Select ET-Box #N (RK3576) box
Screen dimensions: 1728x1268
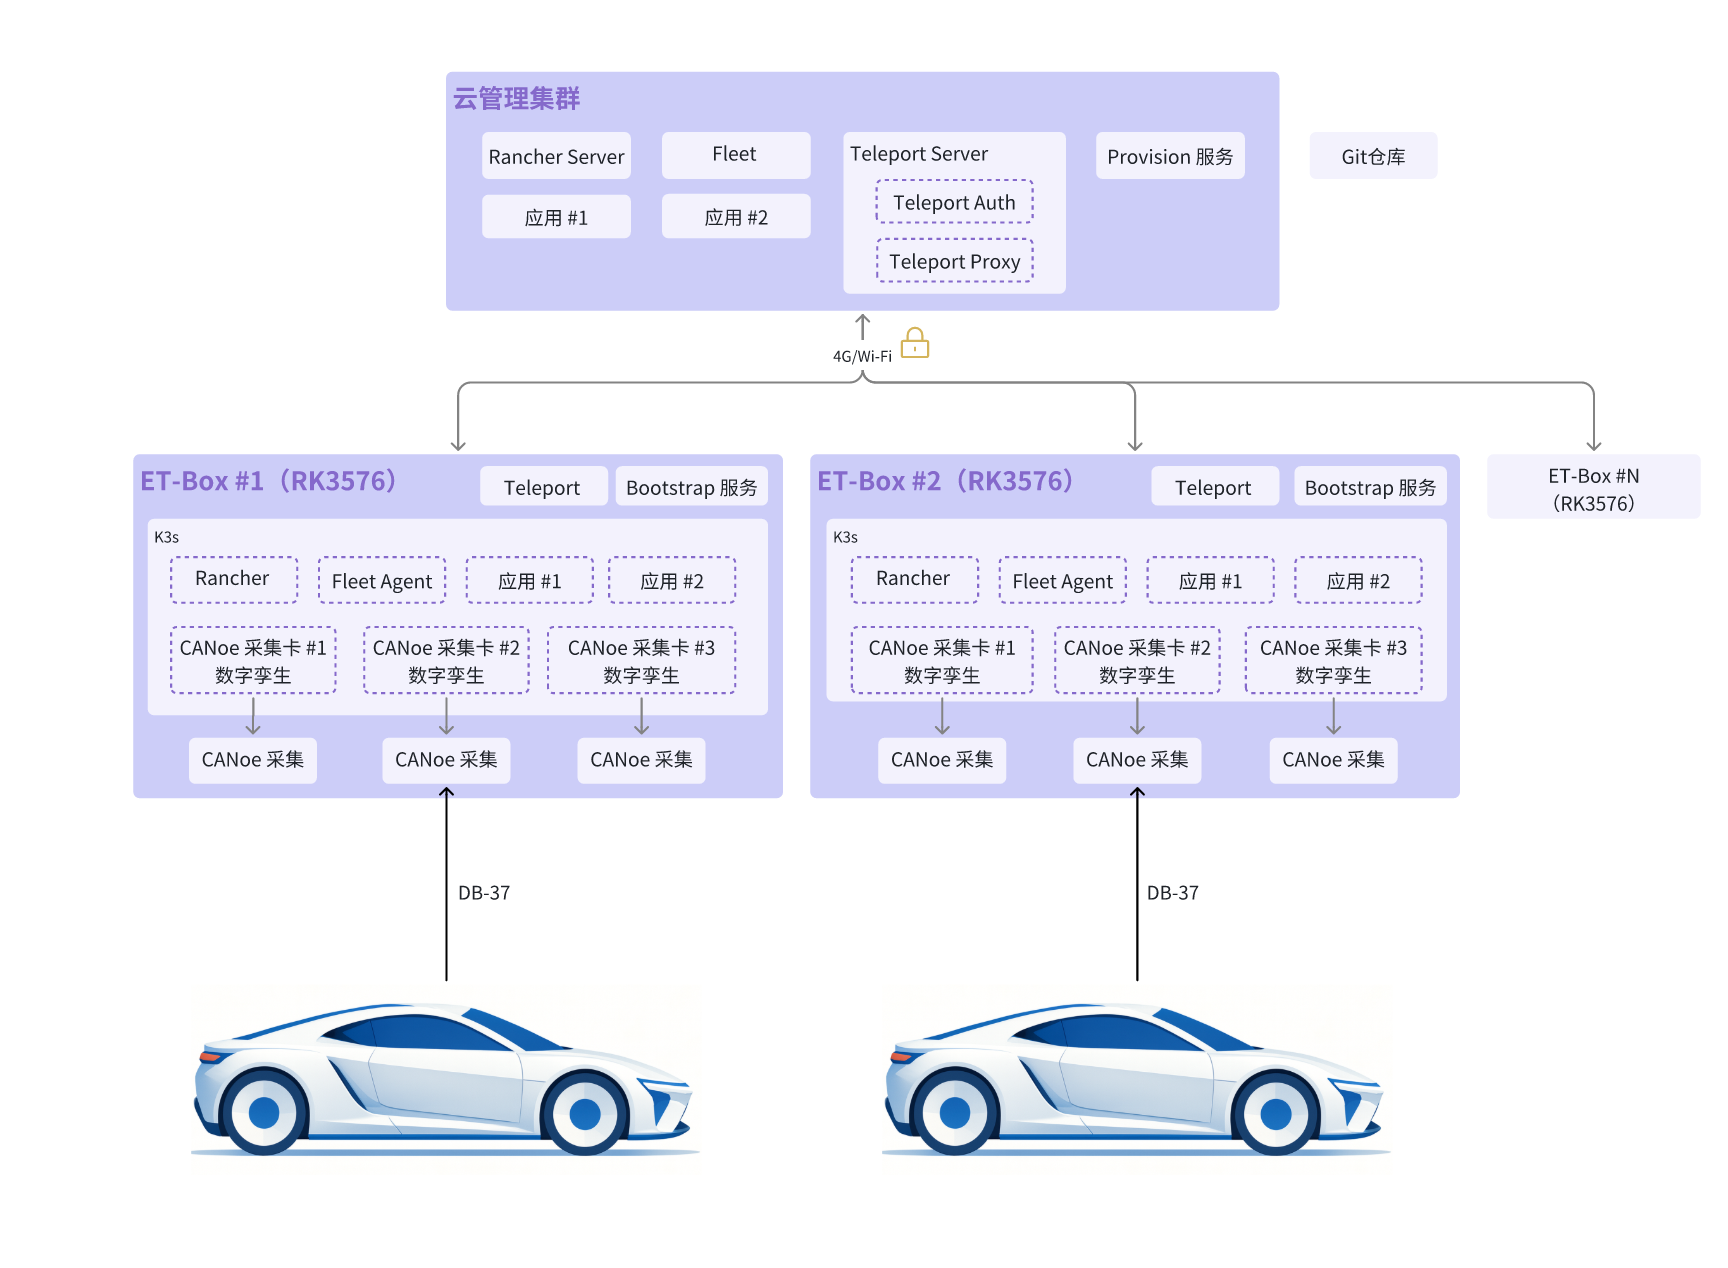click(1593, 487)
